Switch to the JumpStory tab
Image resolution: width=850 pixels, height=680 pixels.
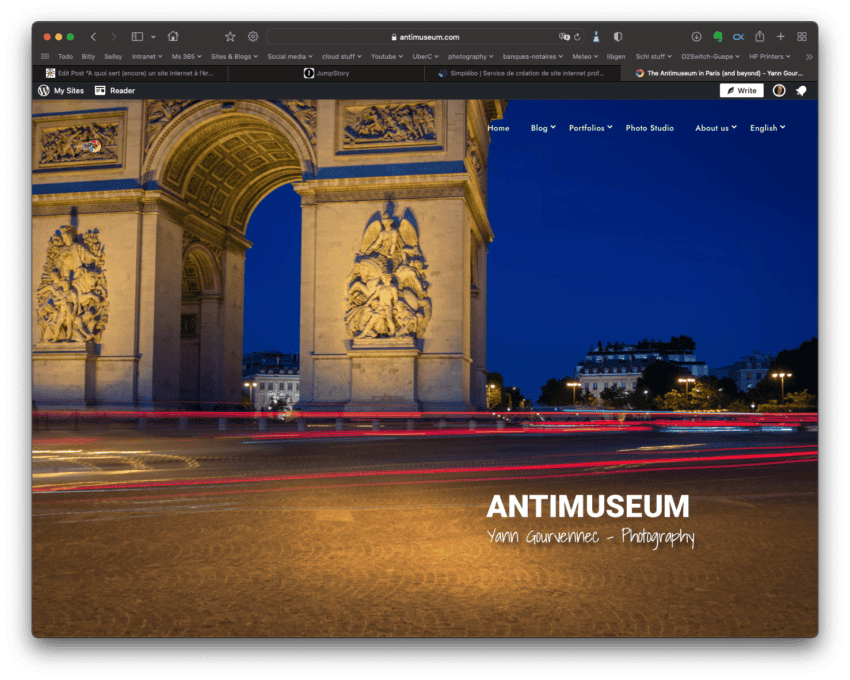coord(326,73)
